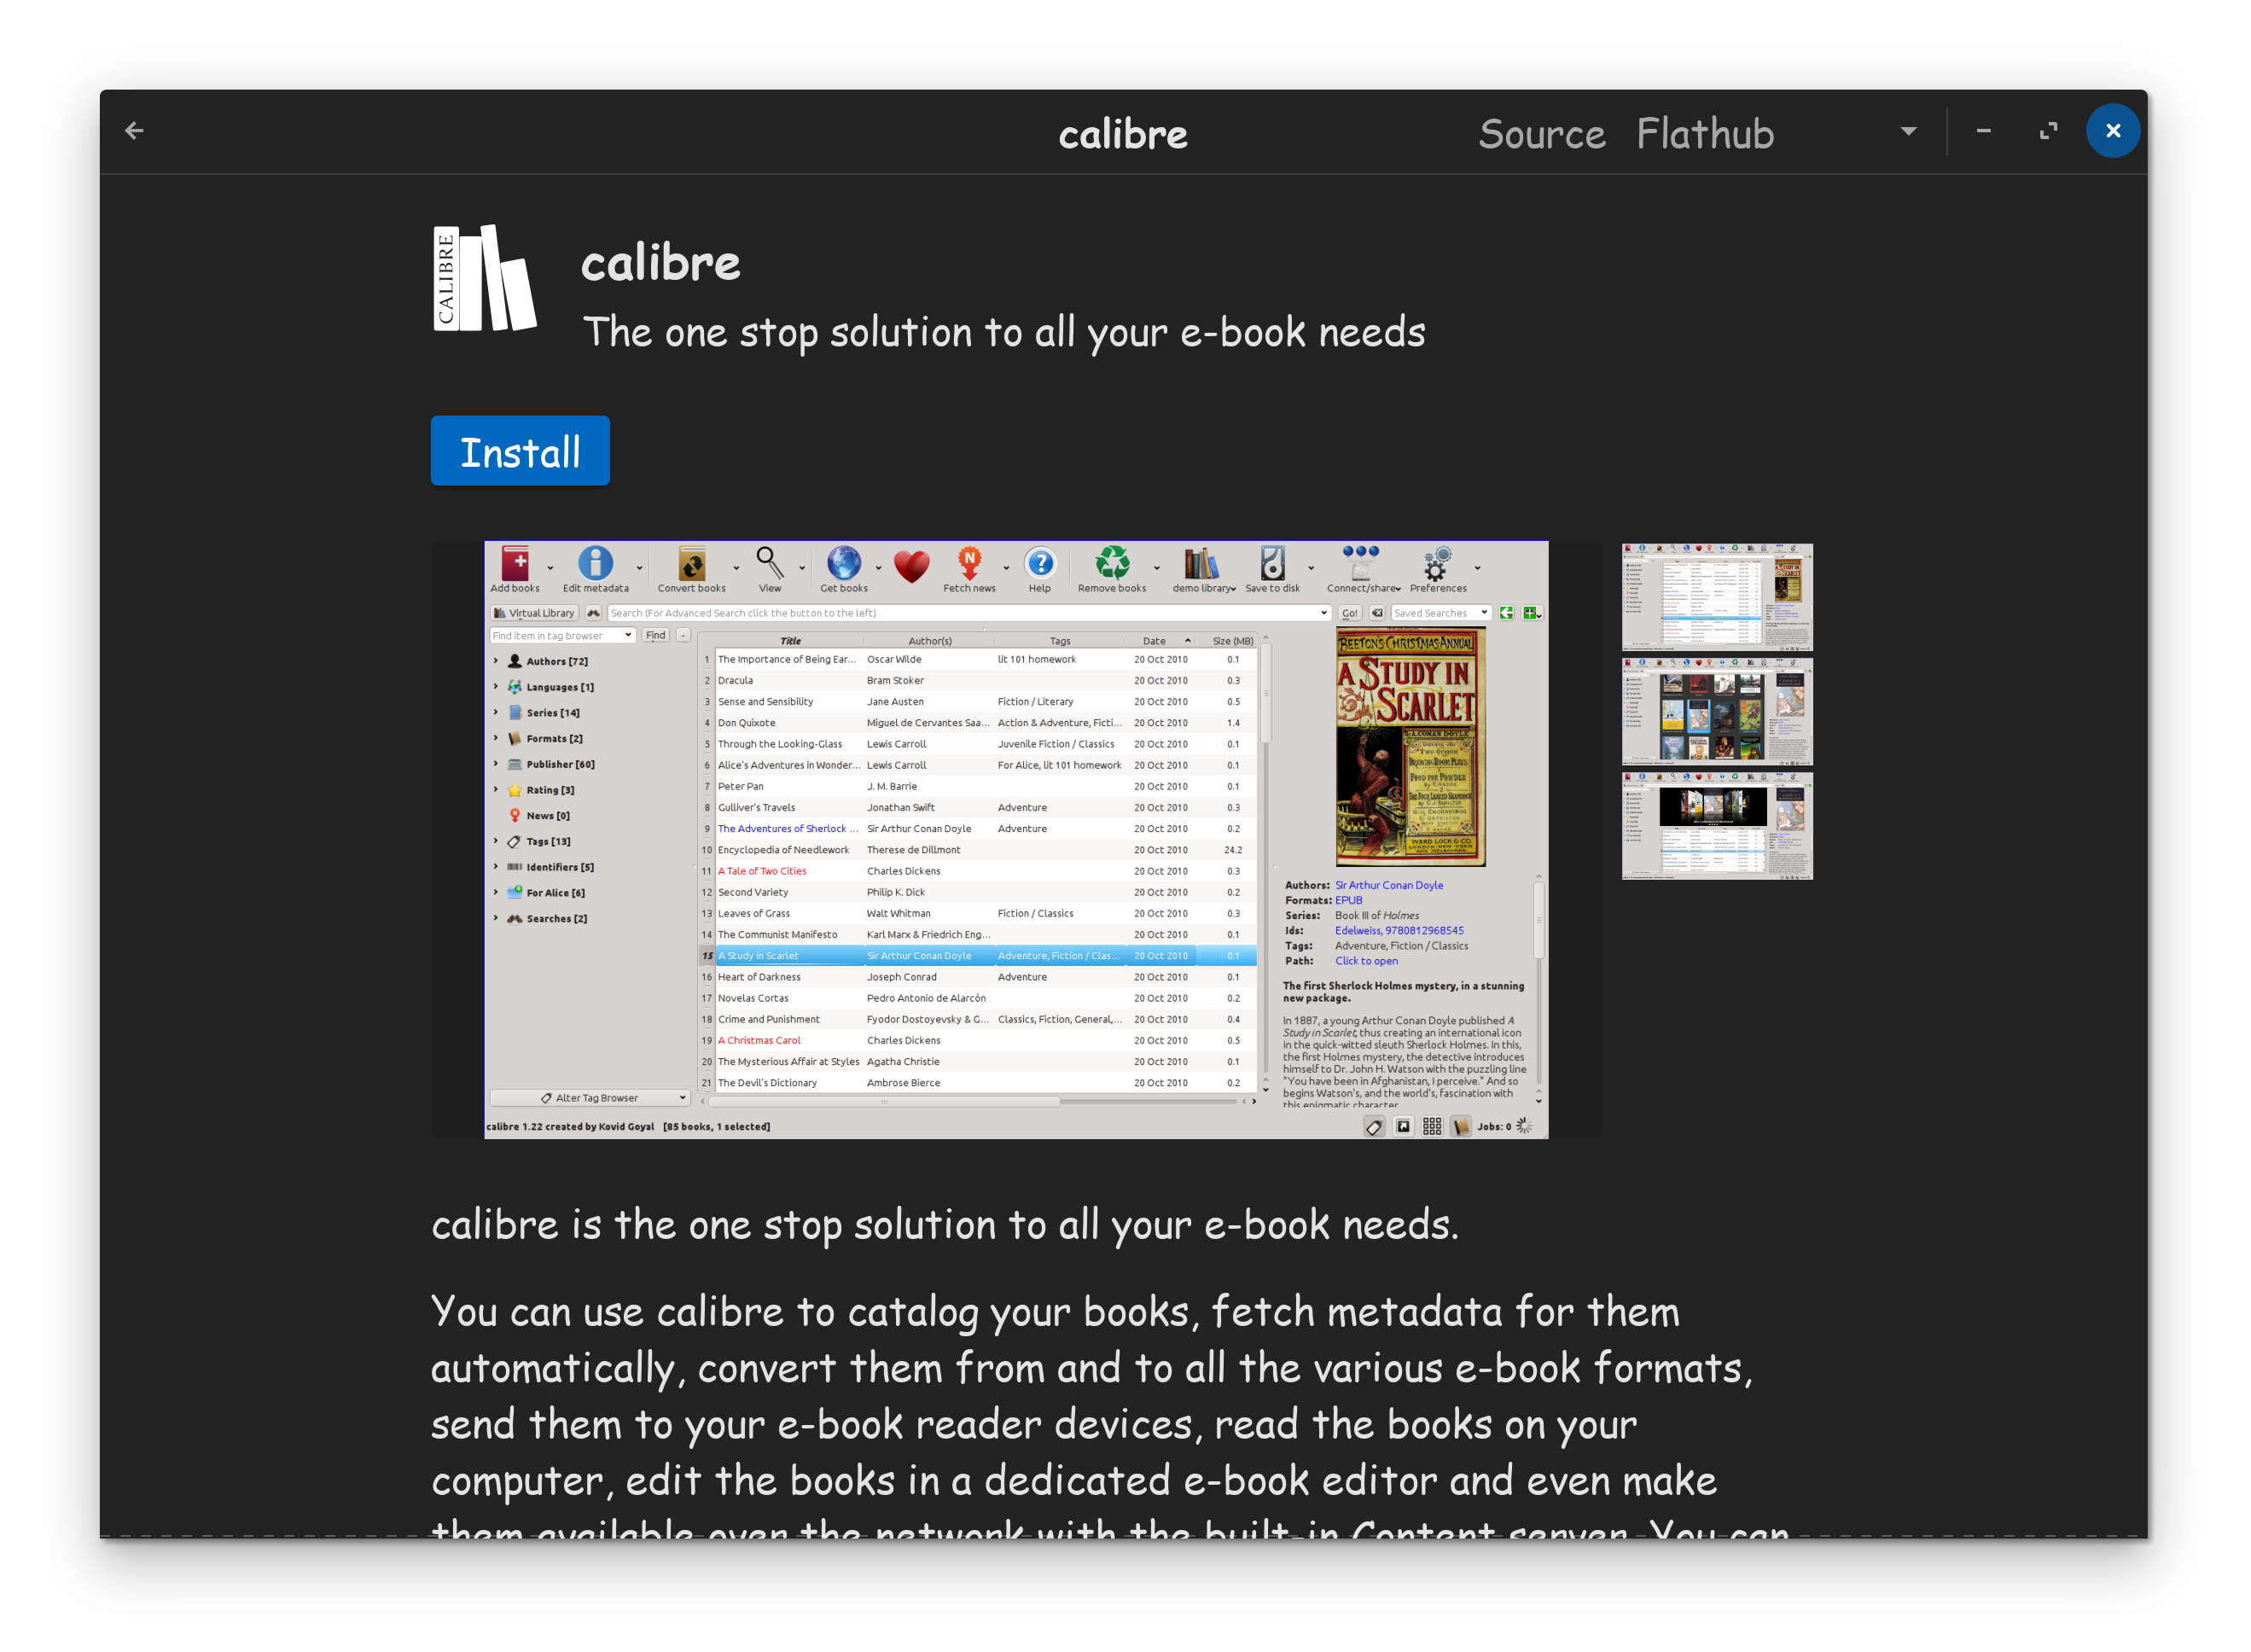The height and width of the screenshot is (1652, 2251).
Task: Click the A Study in Scarlet row
Action: pos(758,956)
